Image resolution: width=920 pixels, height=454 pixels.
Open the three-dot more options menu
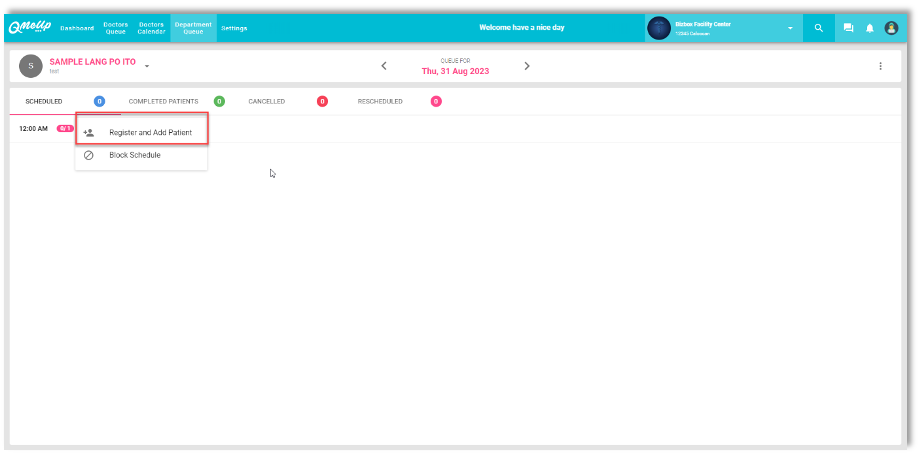coord(880,66)
